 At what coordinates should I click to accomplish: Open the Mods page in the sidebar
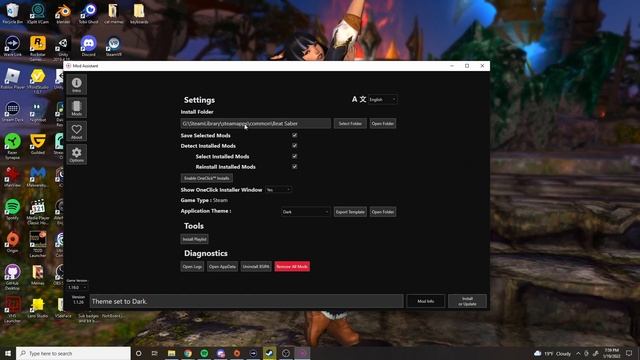pyautogui.click(x=77, y=108)
